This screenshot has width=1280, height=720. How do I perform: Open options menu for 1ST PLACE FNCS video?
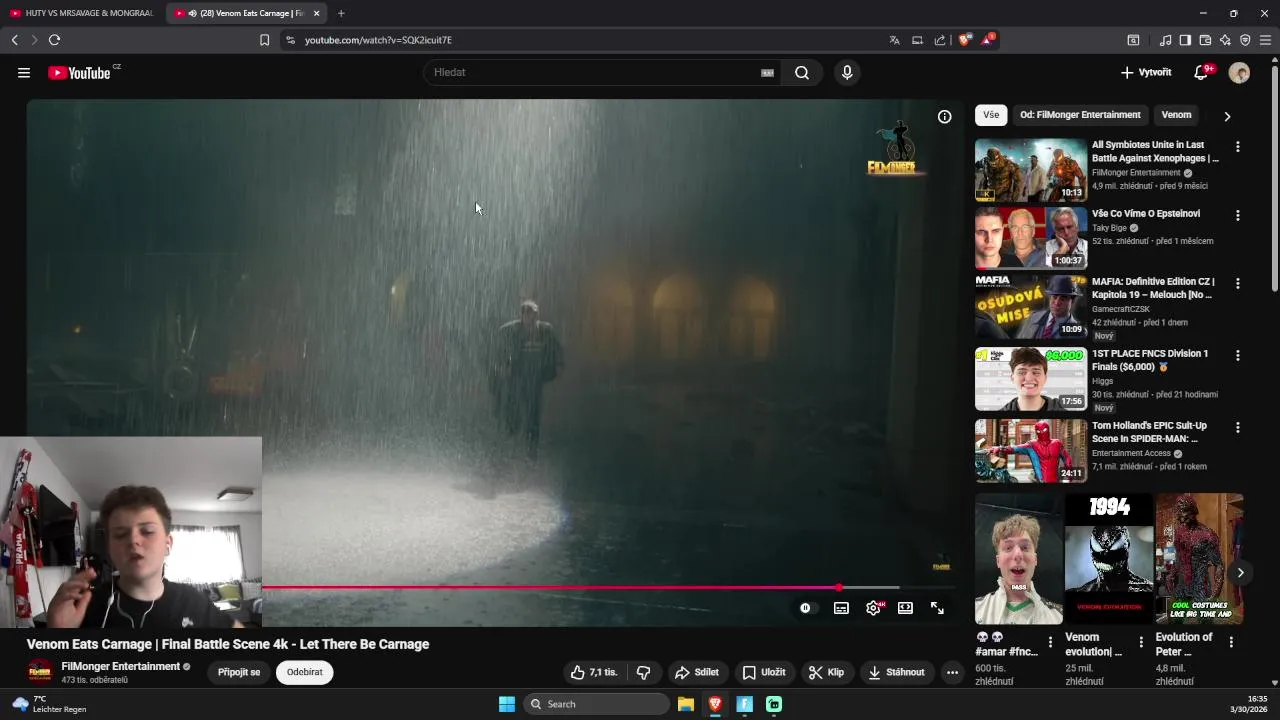pyautogui.click(x=1237, y=356)
